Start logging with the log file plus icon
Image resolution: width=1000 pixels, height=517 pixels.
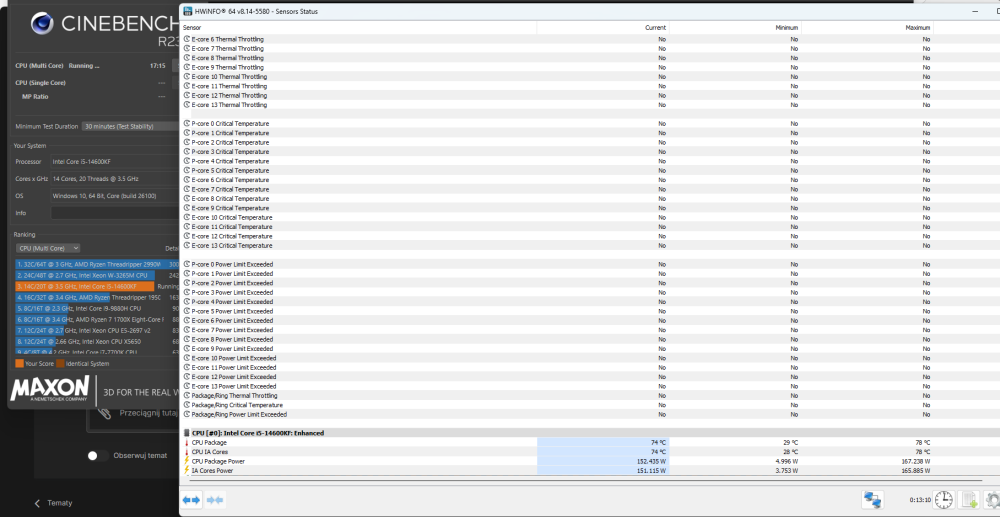[969, 500]
